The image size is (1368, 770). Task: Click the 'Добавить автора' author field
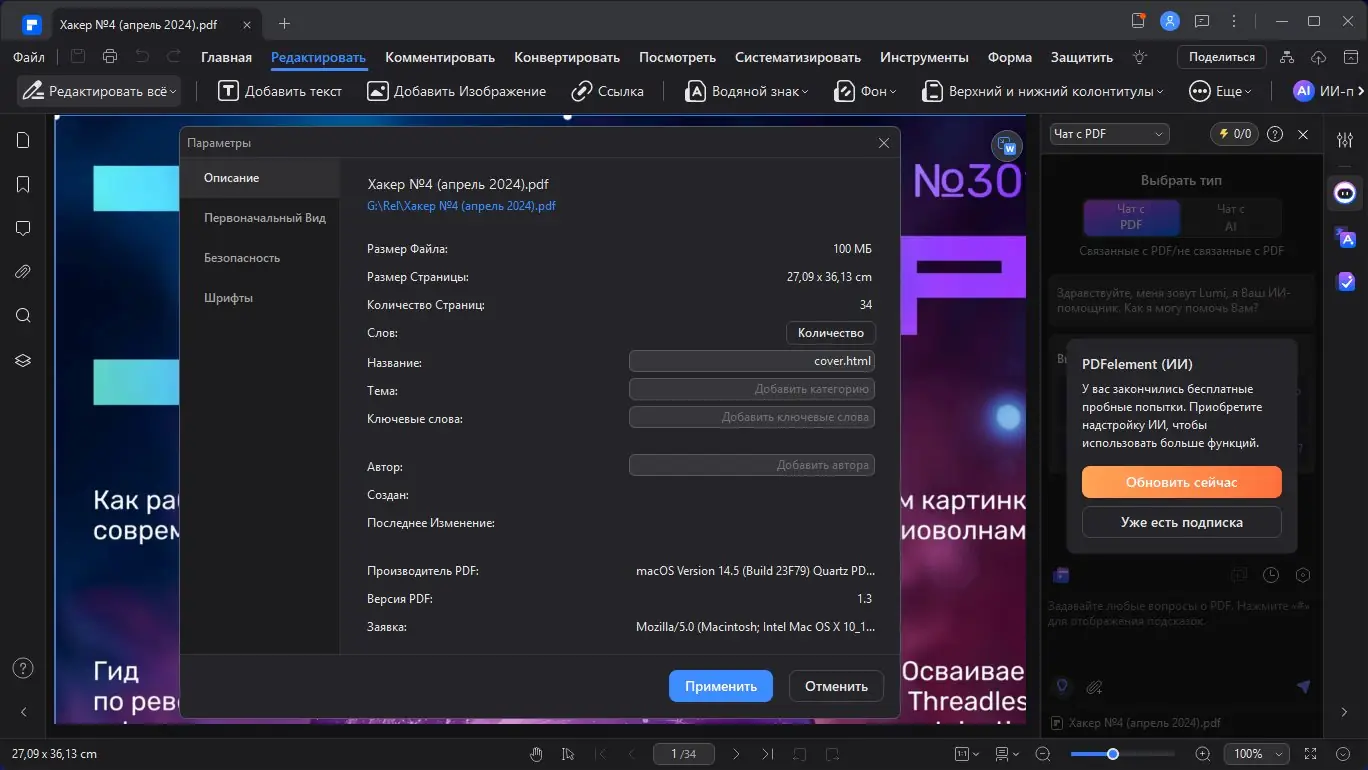[752, 465]
